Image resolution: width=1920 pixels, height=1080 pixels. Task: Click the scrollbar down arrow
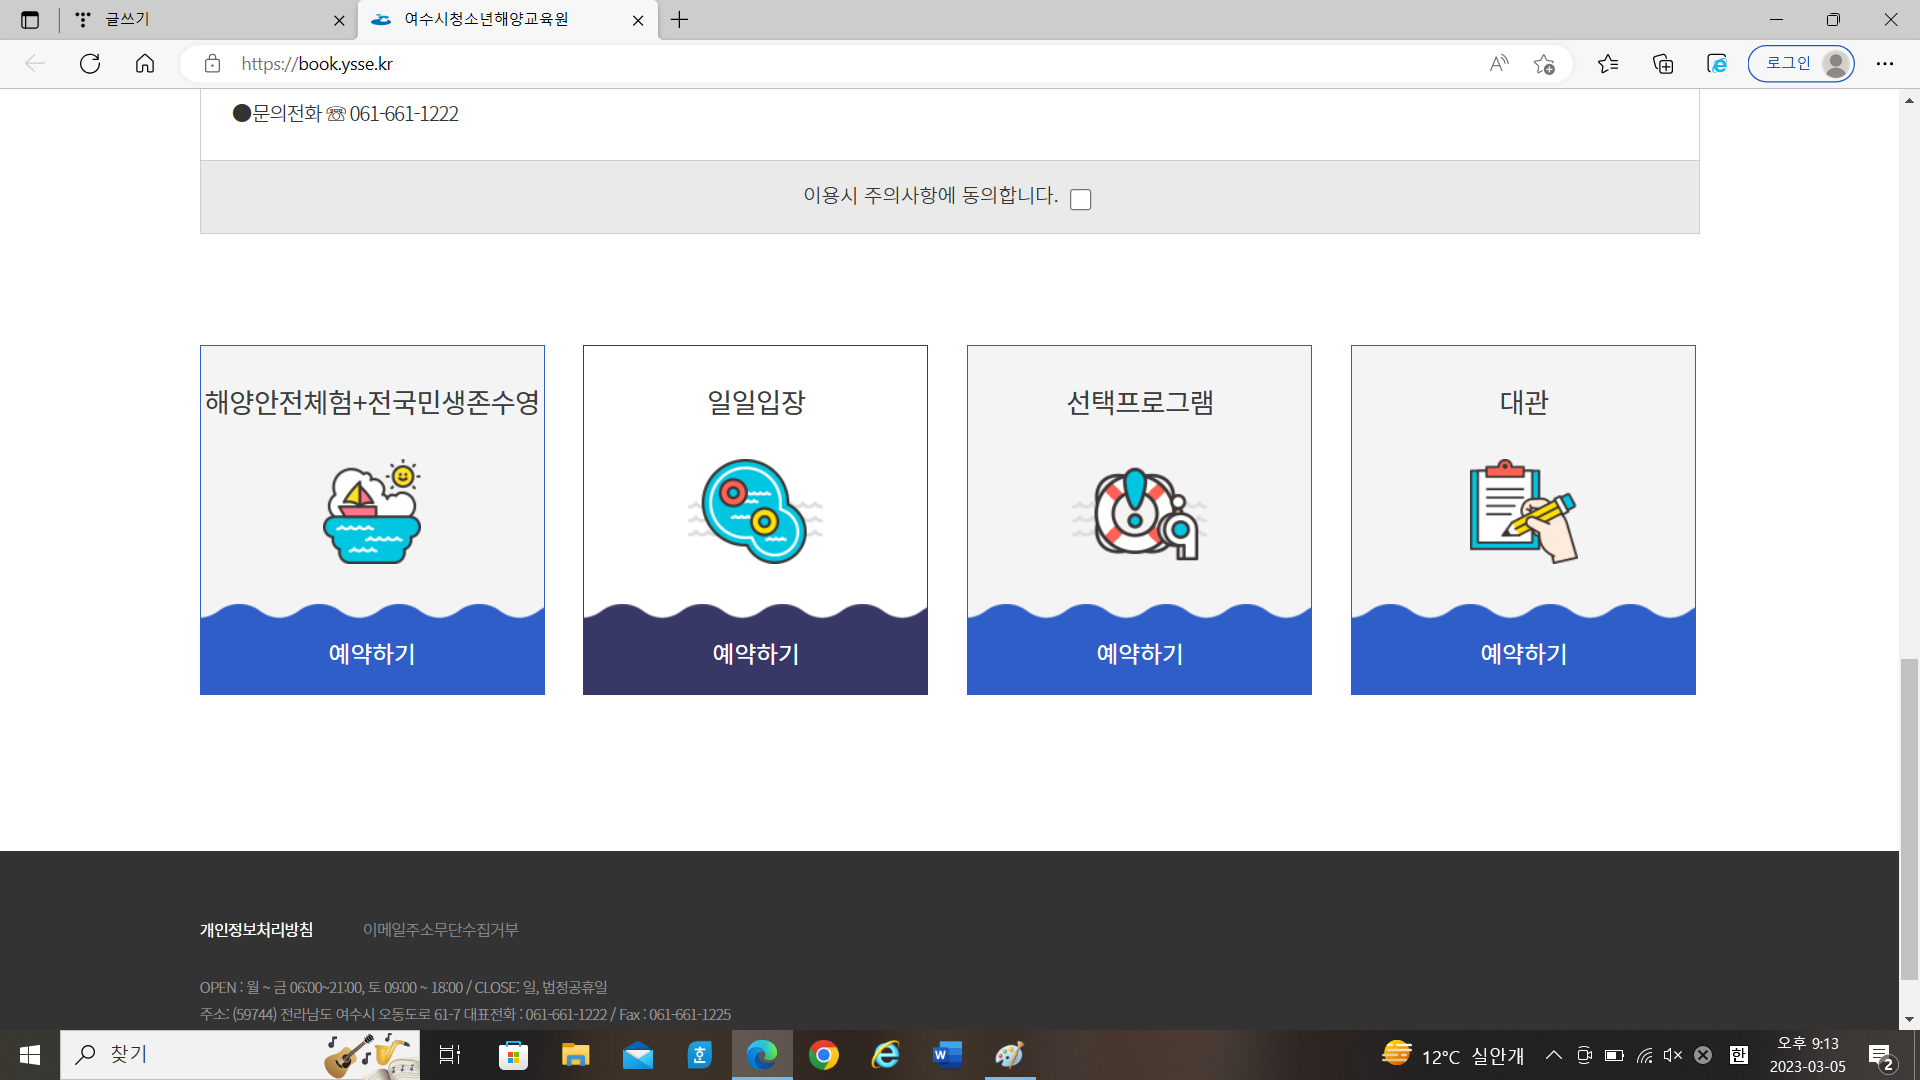click(1909, 1020)
